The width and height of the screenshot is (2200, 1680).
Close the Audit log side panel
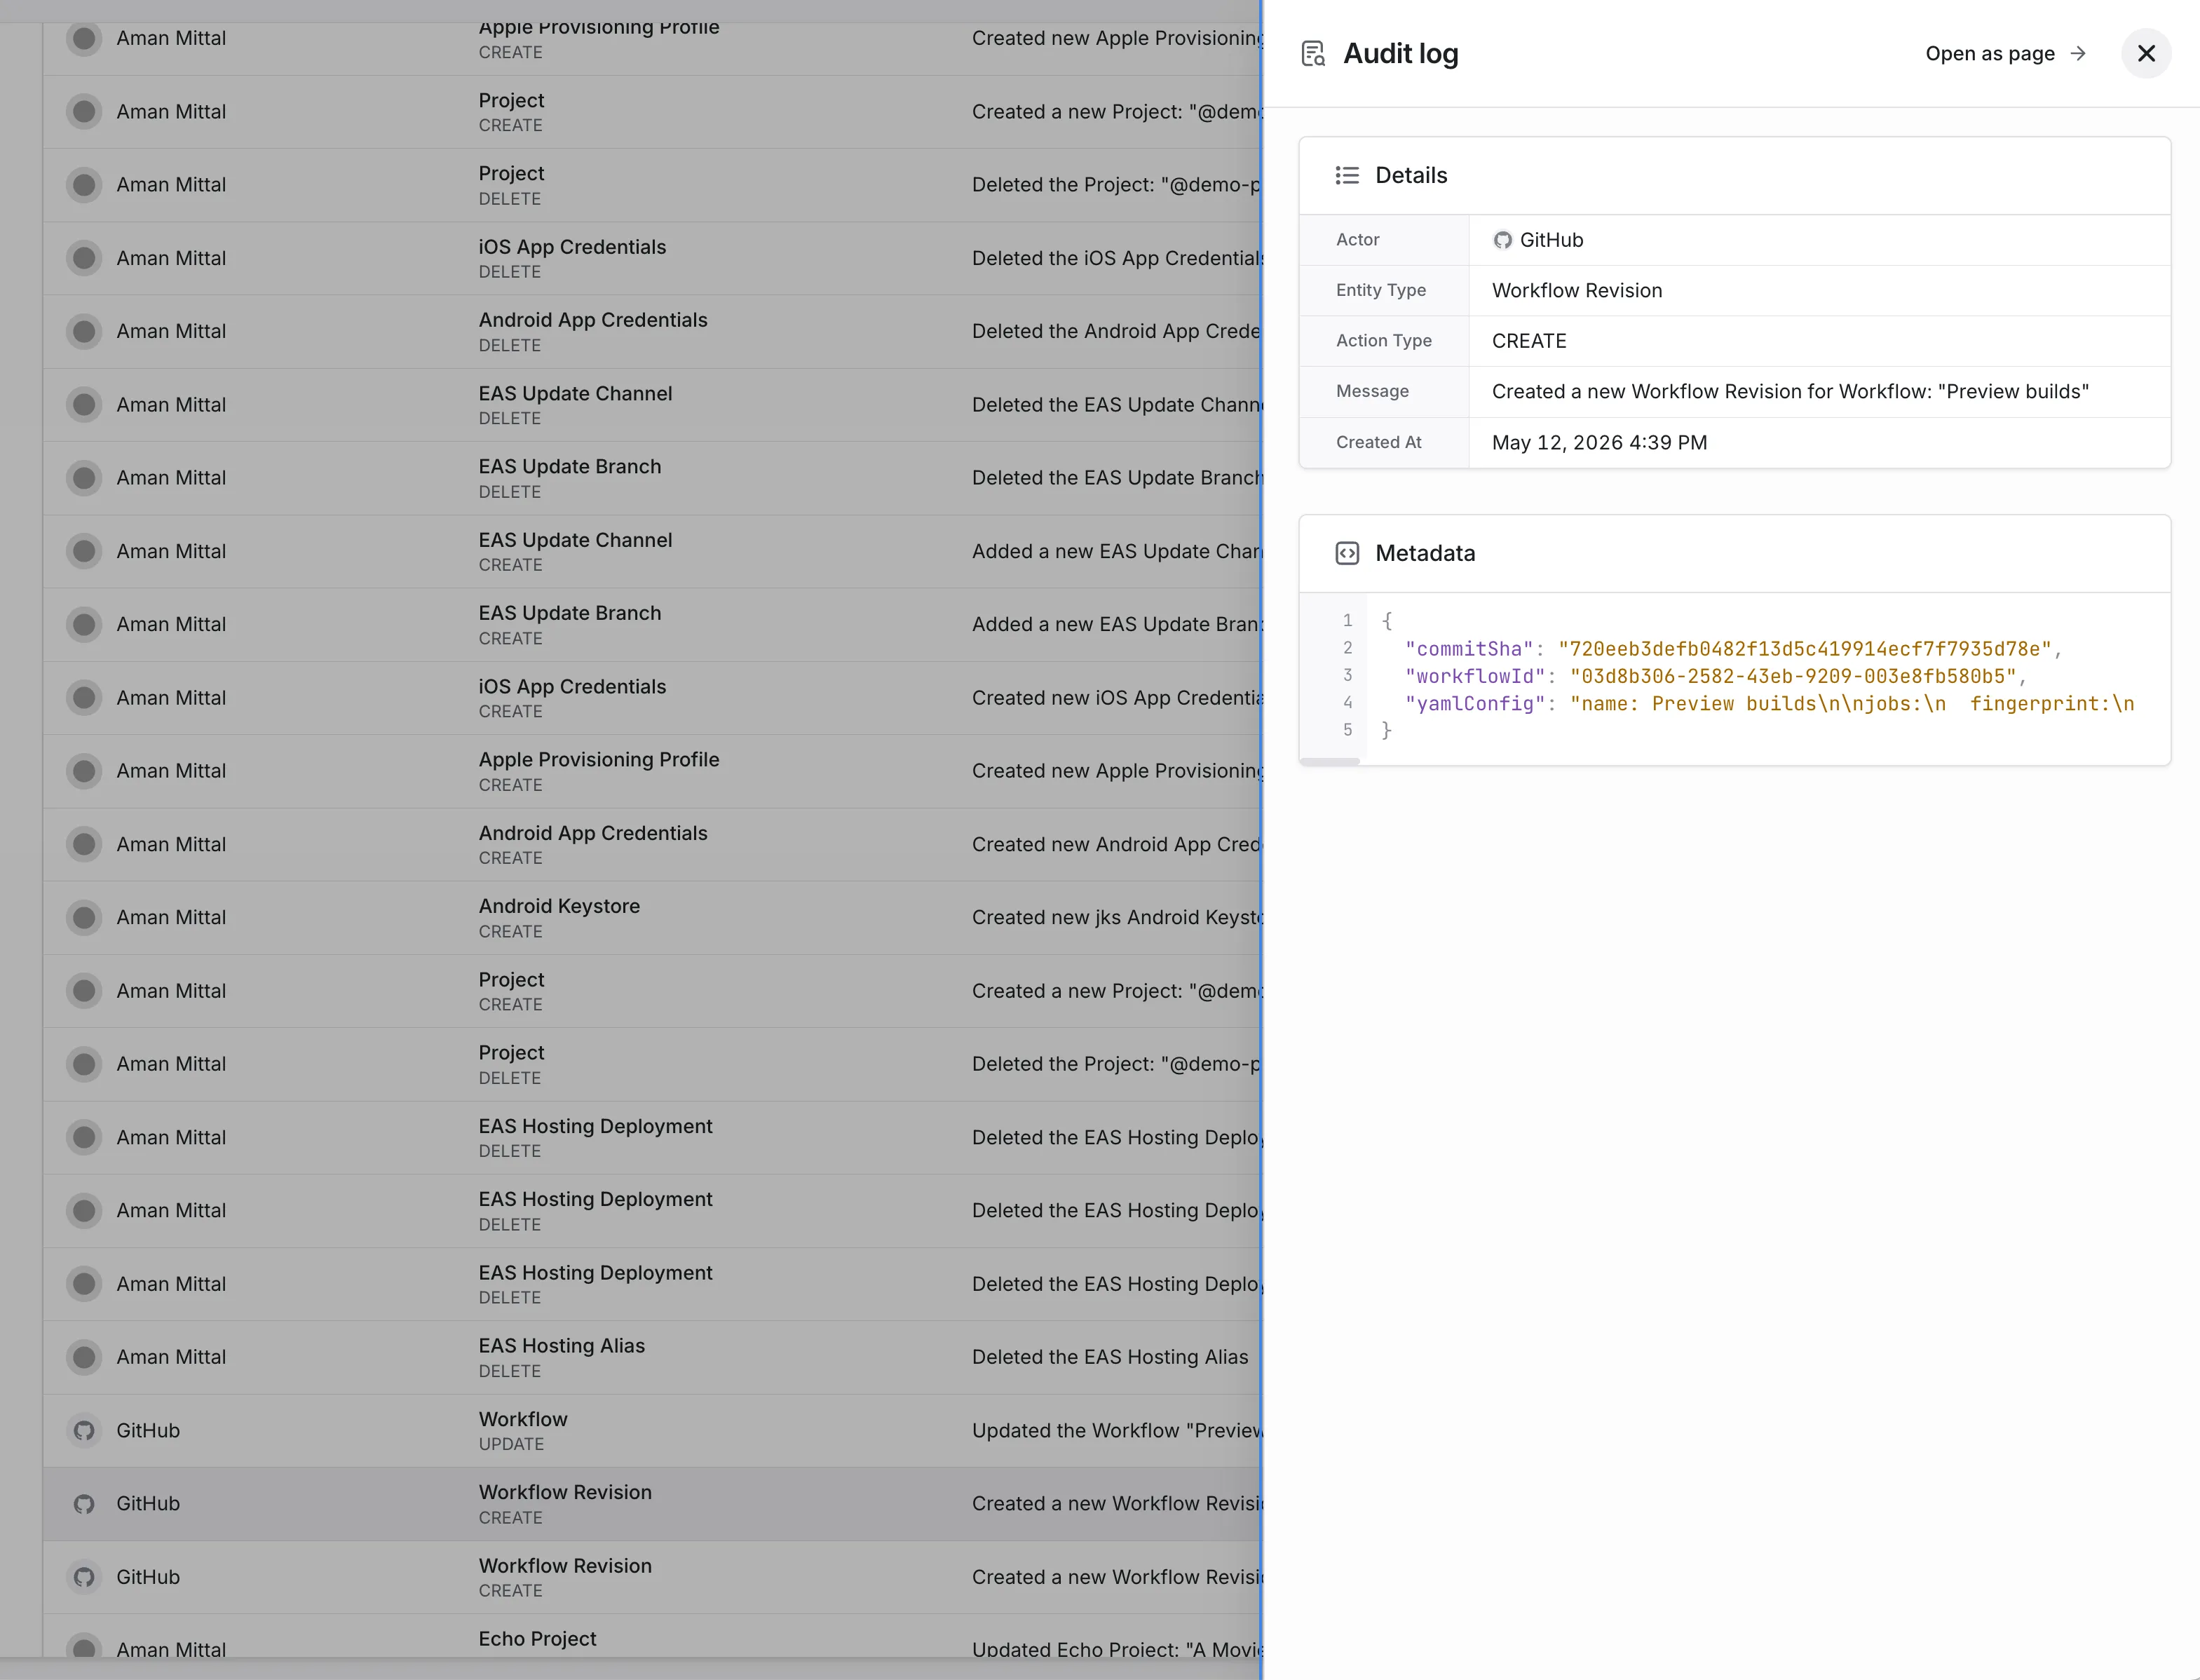pyautogui.click(x=2146, y=53)
